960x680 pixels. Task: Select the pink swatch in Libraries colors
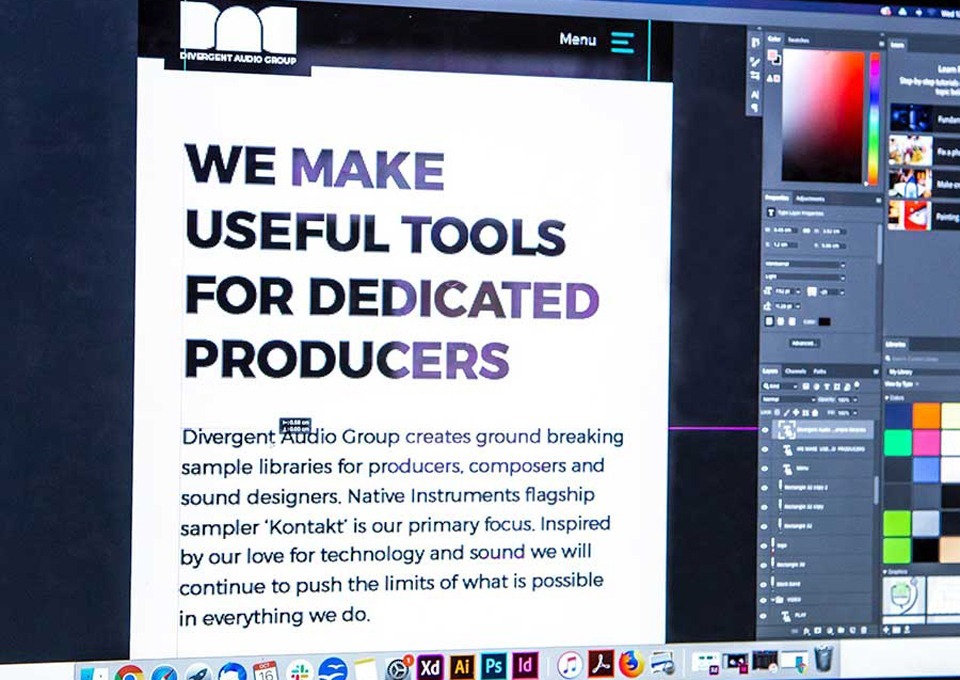(926, 442)
